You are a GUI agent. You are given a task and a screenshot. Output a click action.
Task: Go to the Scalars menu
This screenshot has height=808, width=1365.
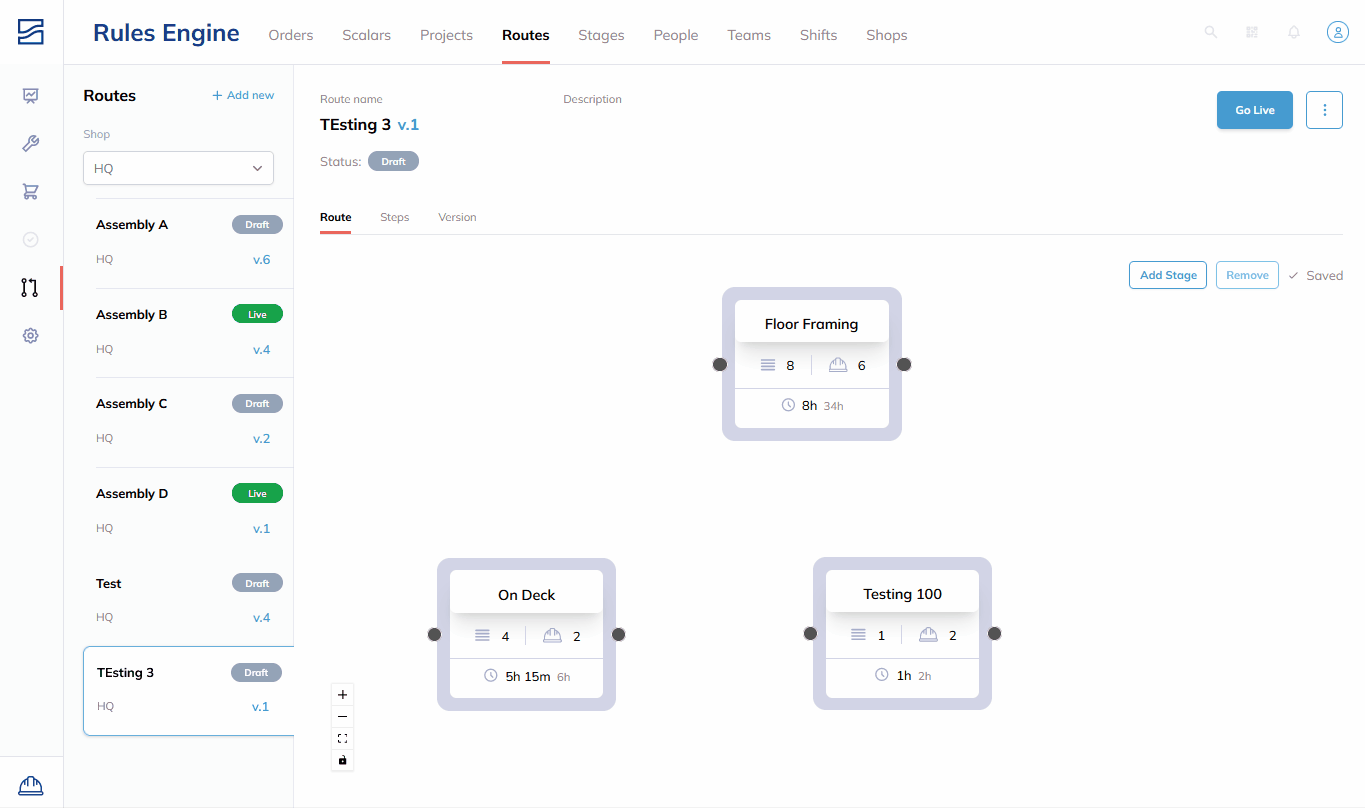click(367, 35)
